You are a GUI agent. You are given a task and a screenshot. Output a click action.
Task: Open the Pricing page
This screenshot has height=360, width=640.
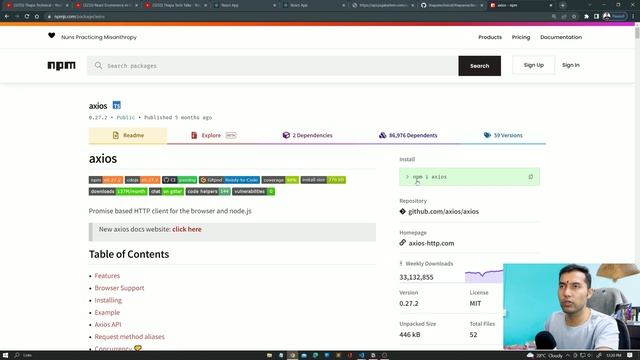[521, 37]
